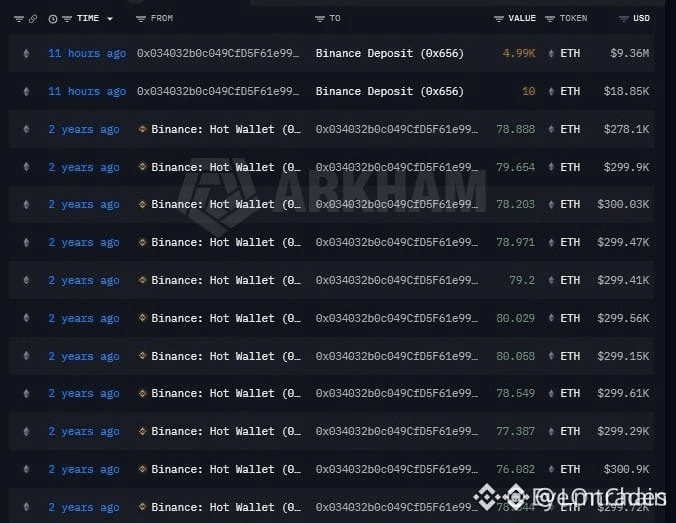This screenshot has height=523, width=676.
Task: Select USD amount $299.29K
Action: [623, 431]
